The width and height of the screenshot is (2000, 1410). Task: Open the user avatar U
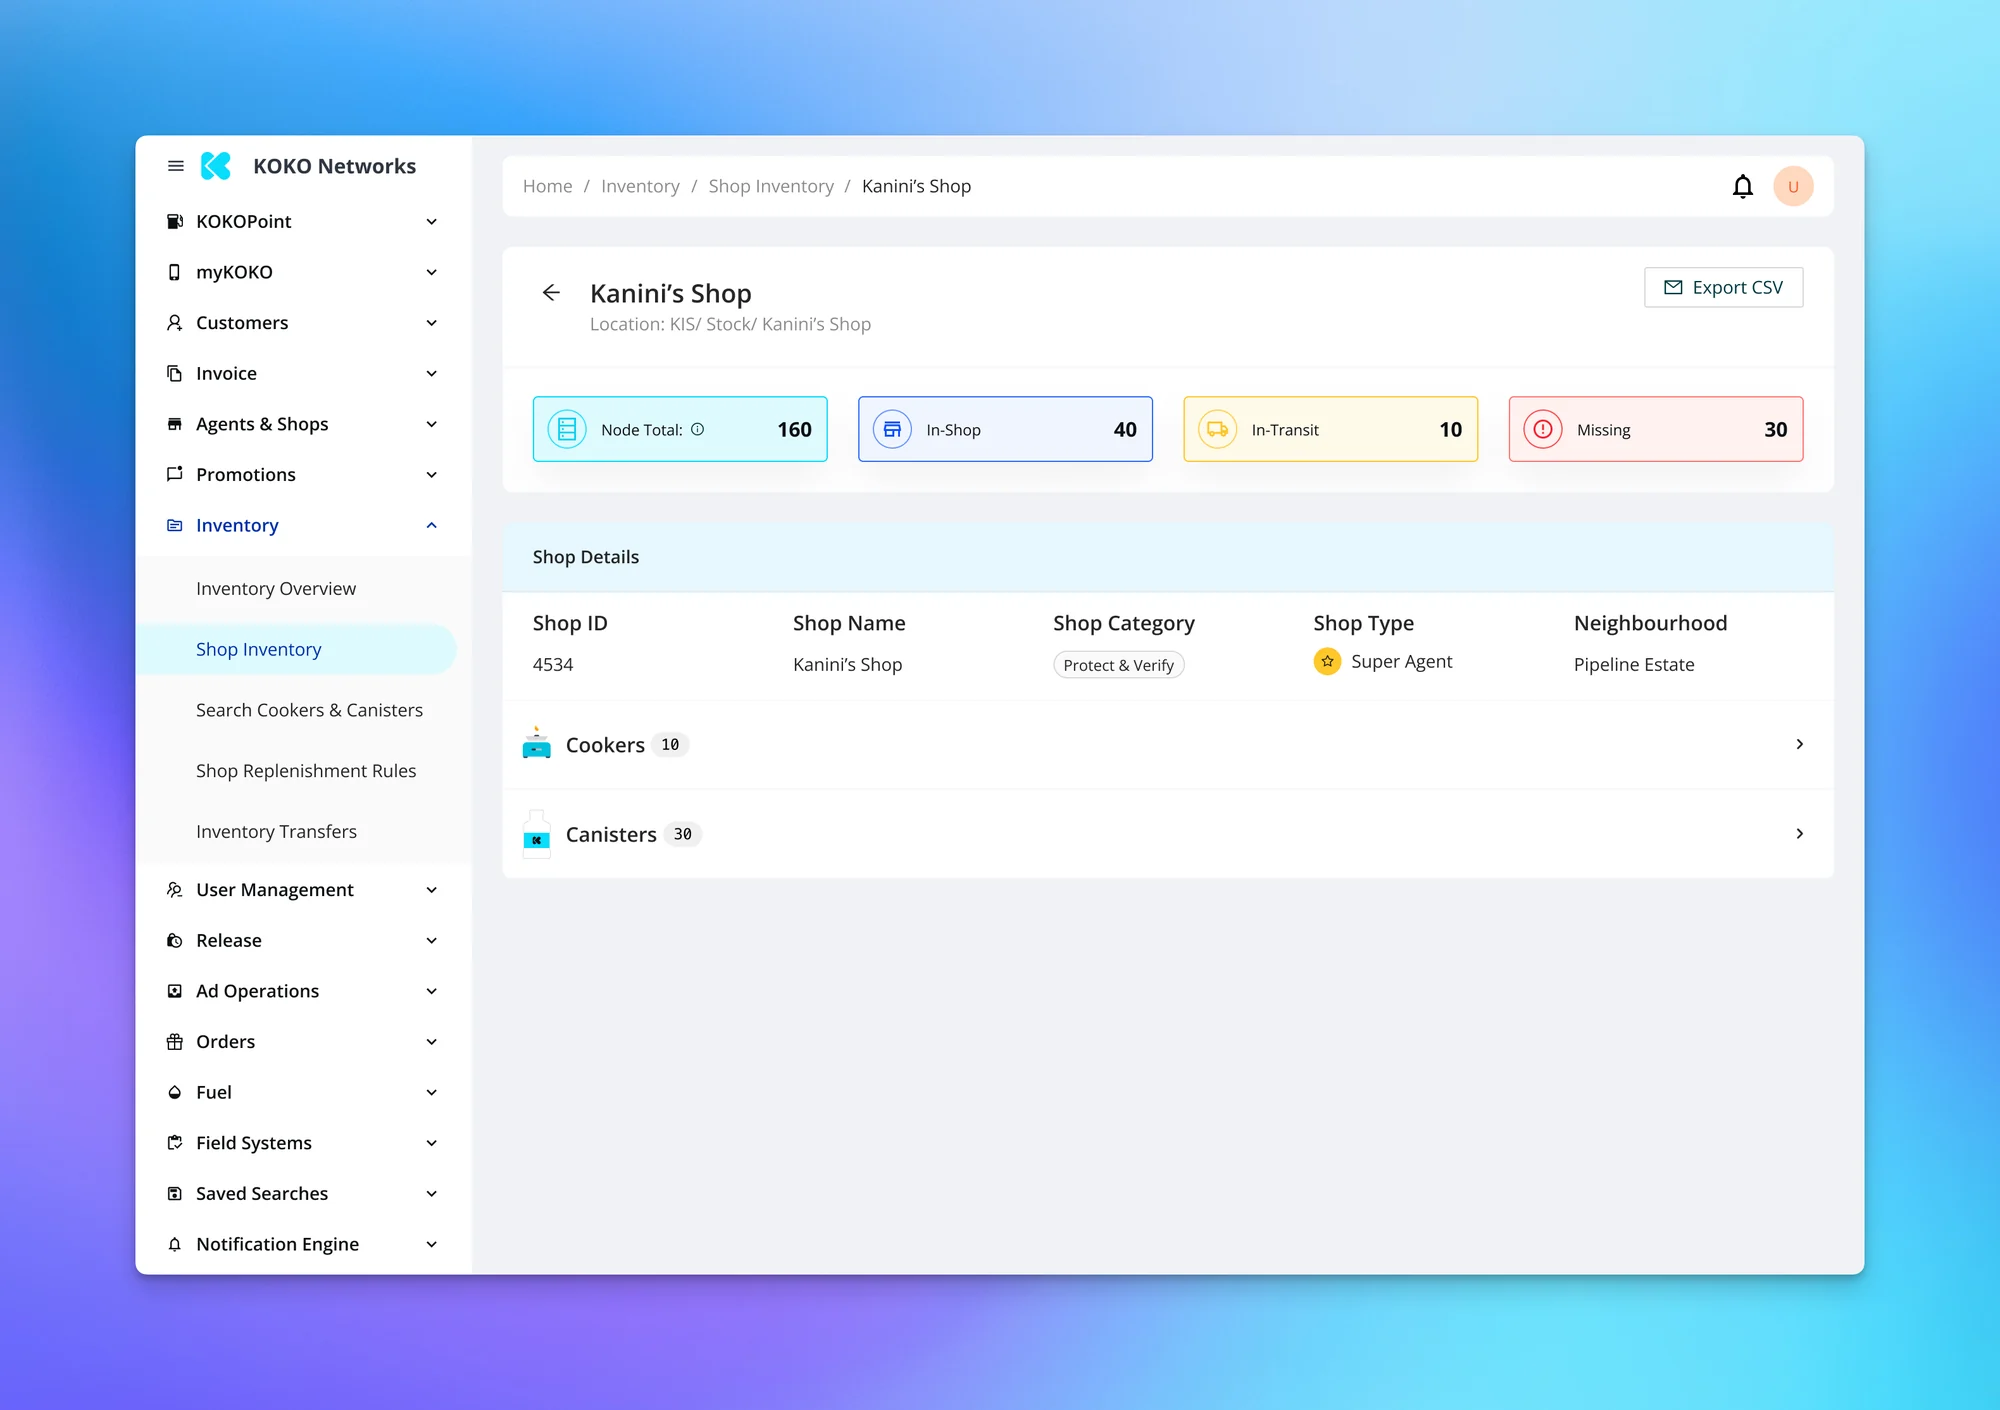1793,186
